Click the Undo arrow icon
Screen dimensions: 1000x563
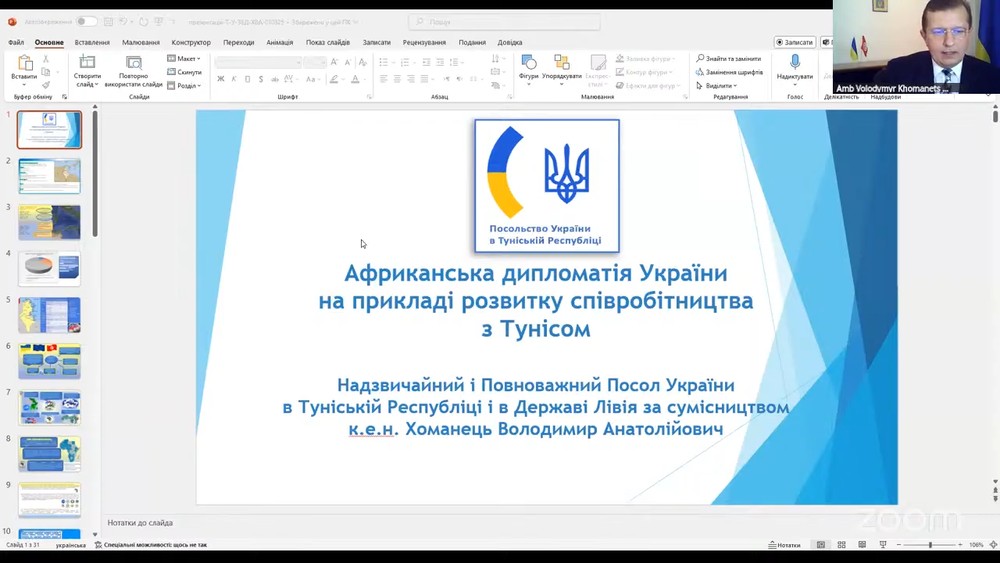(123, 22)
